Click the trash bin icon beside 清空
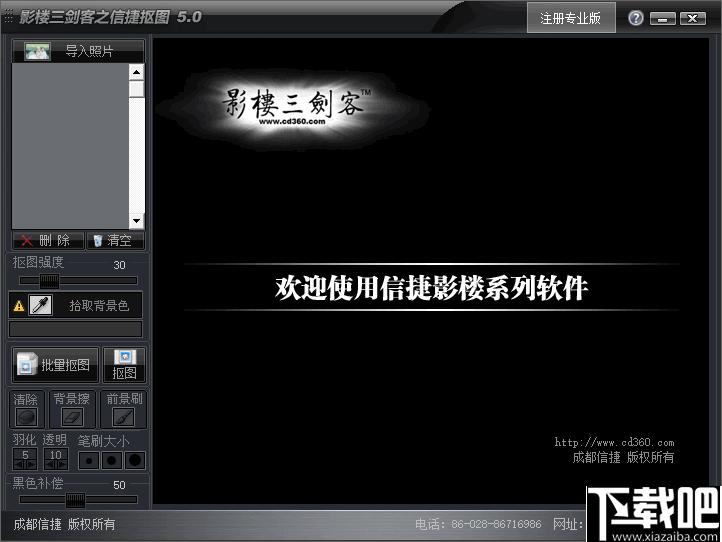The image size is (722, 542). pos(98,240)
